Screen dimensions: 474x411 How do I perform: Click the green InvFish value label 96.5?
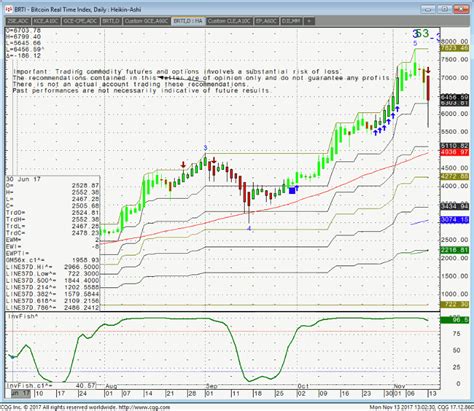[455, 320]
